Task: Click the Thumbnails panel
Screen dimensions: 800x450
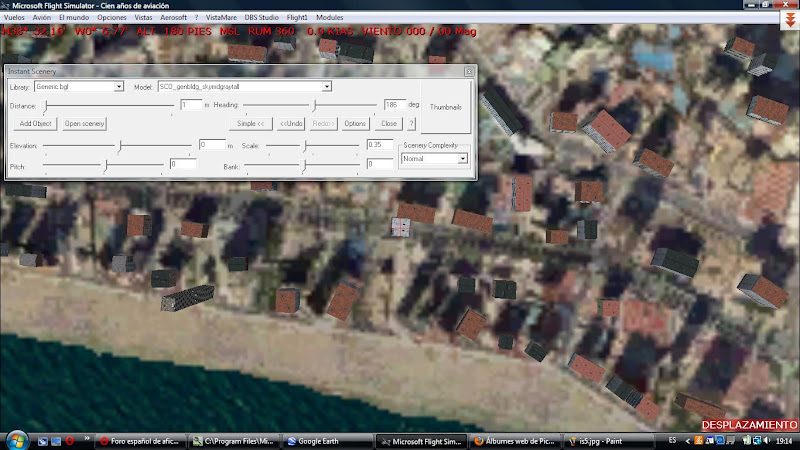Action: [445, 107]
